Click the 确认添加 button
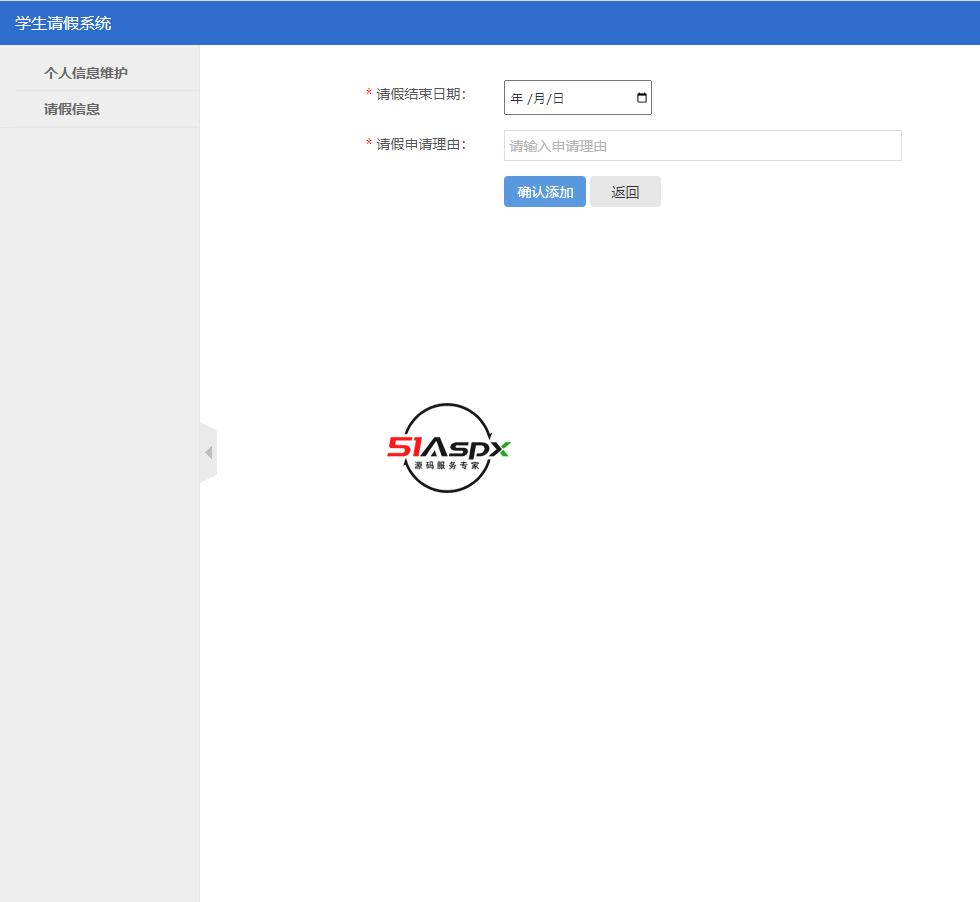The image size is (980, 902). click(544, 191)
